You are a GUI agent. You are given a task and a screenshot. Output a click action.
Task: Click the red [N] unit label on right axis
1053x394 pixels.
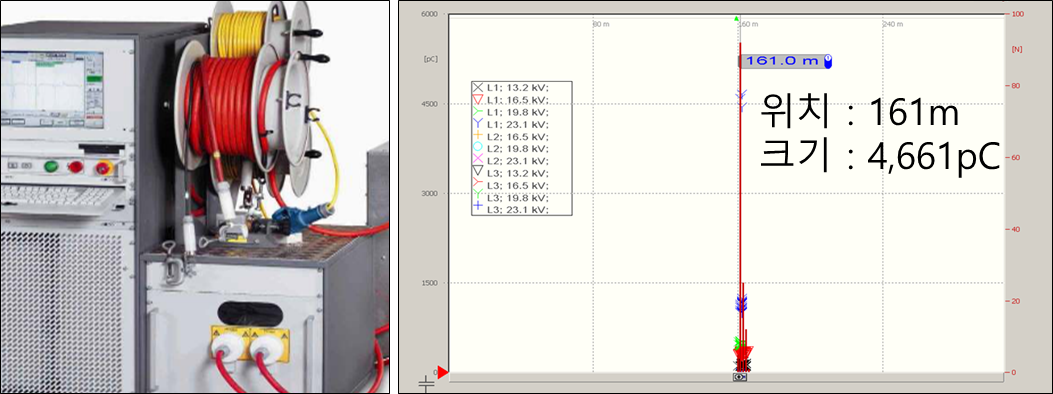point(1017,50)
